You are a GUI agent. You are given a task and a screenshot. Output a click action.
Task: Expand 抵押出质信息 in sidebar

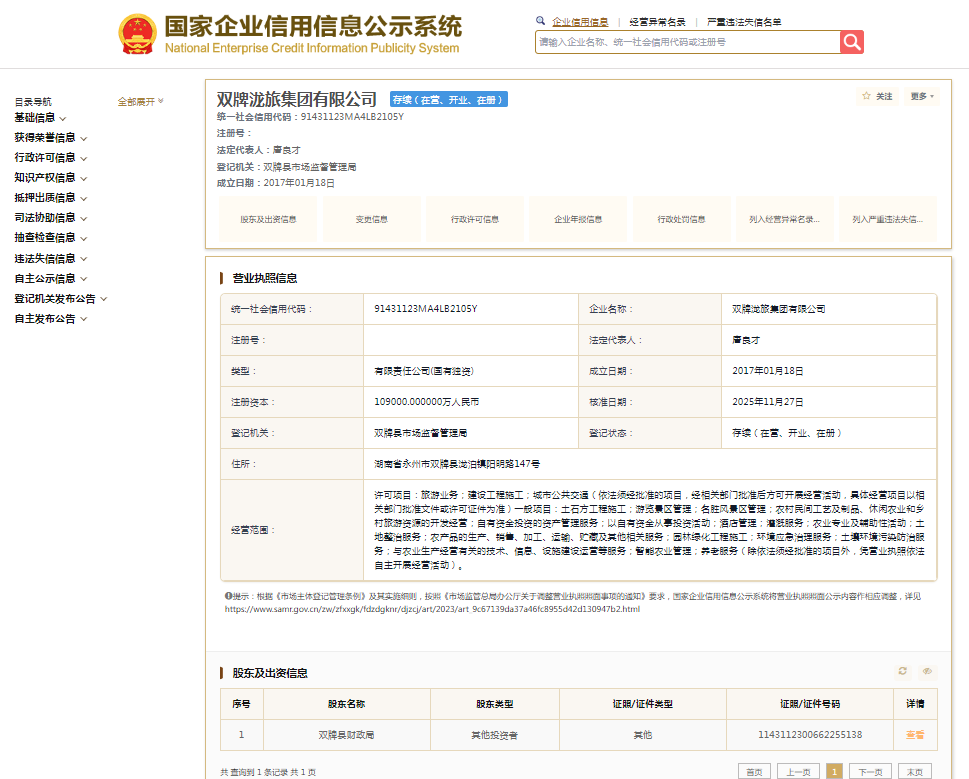(x=51, y=198)
